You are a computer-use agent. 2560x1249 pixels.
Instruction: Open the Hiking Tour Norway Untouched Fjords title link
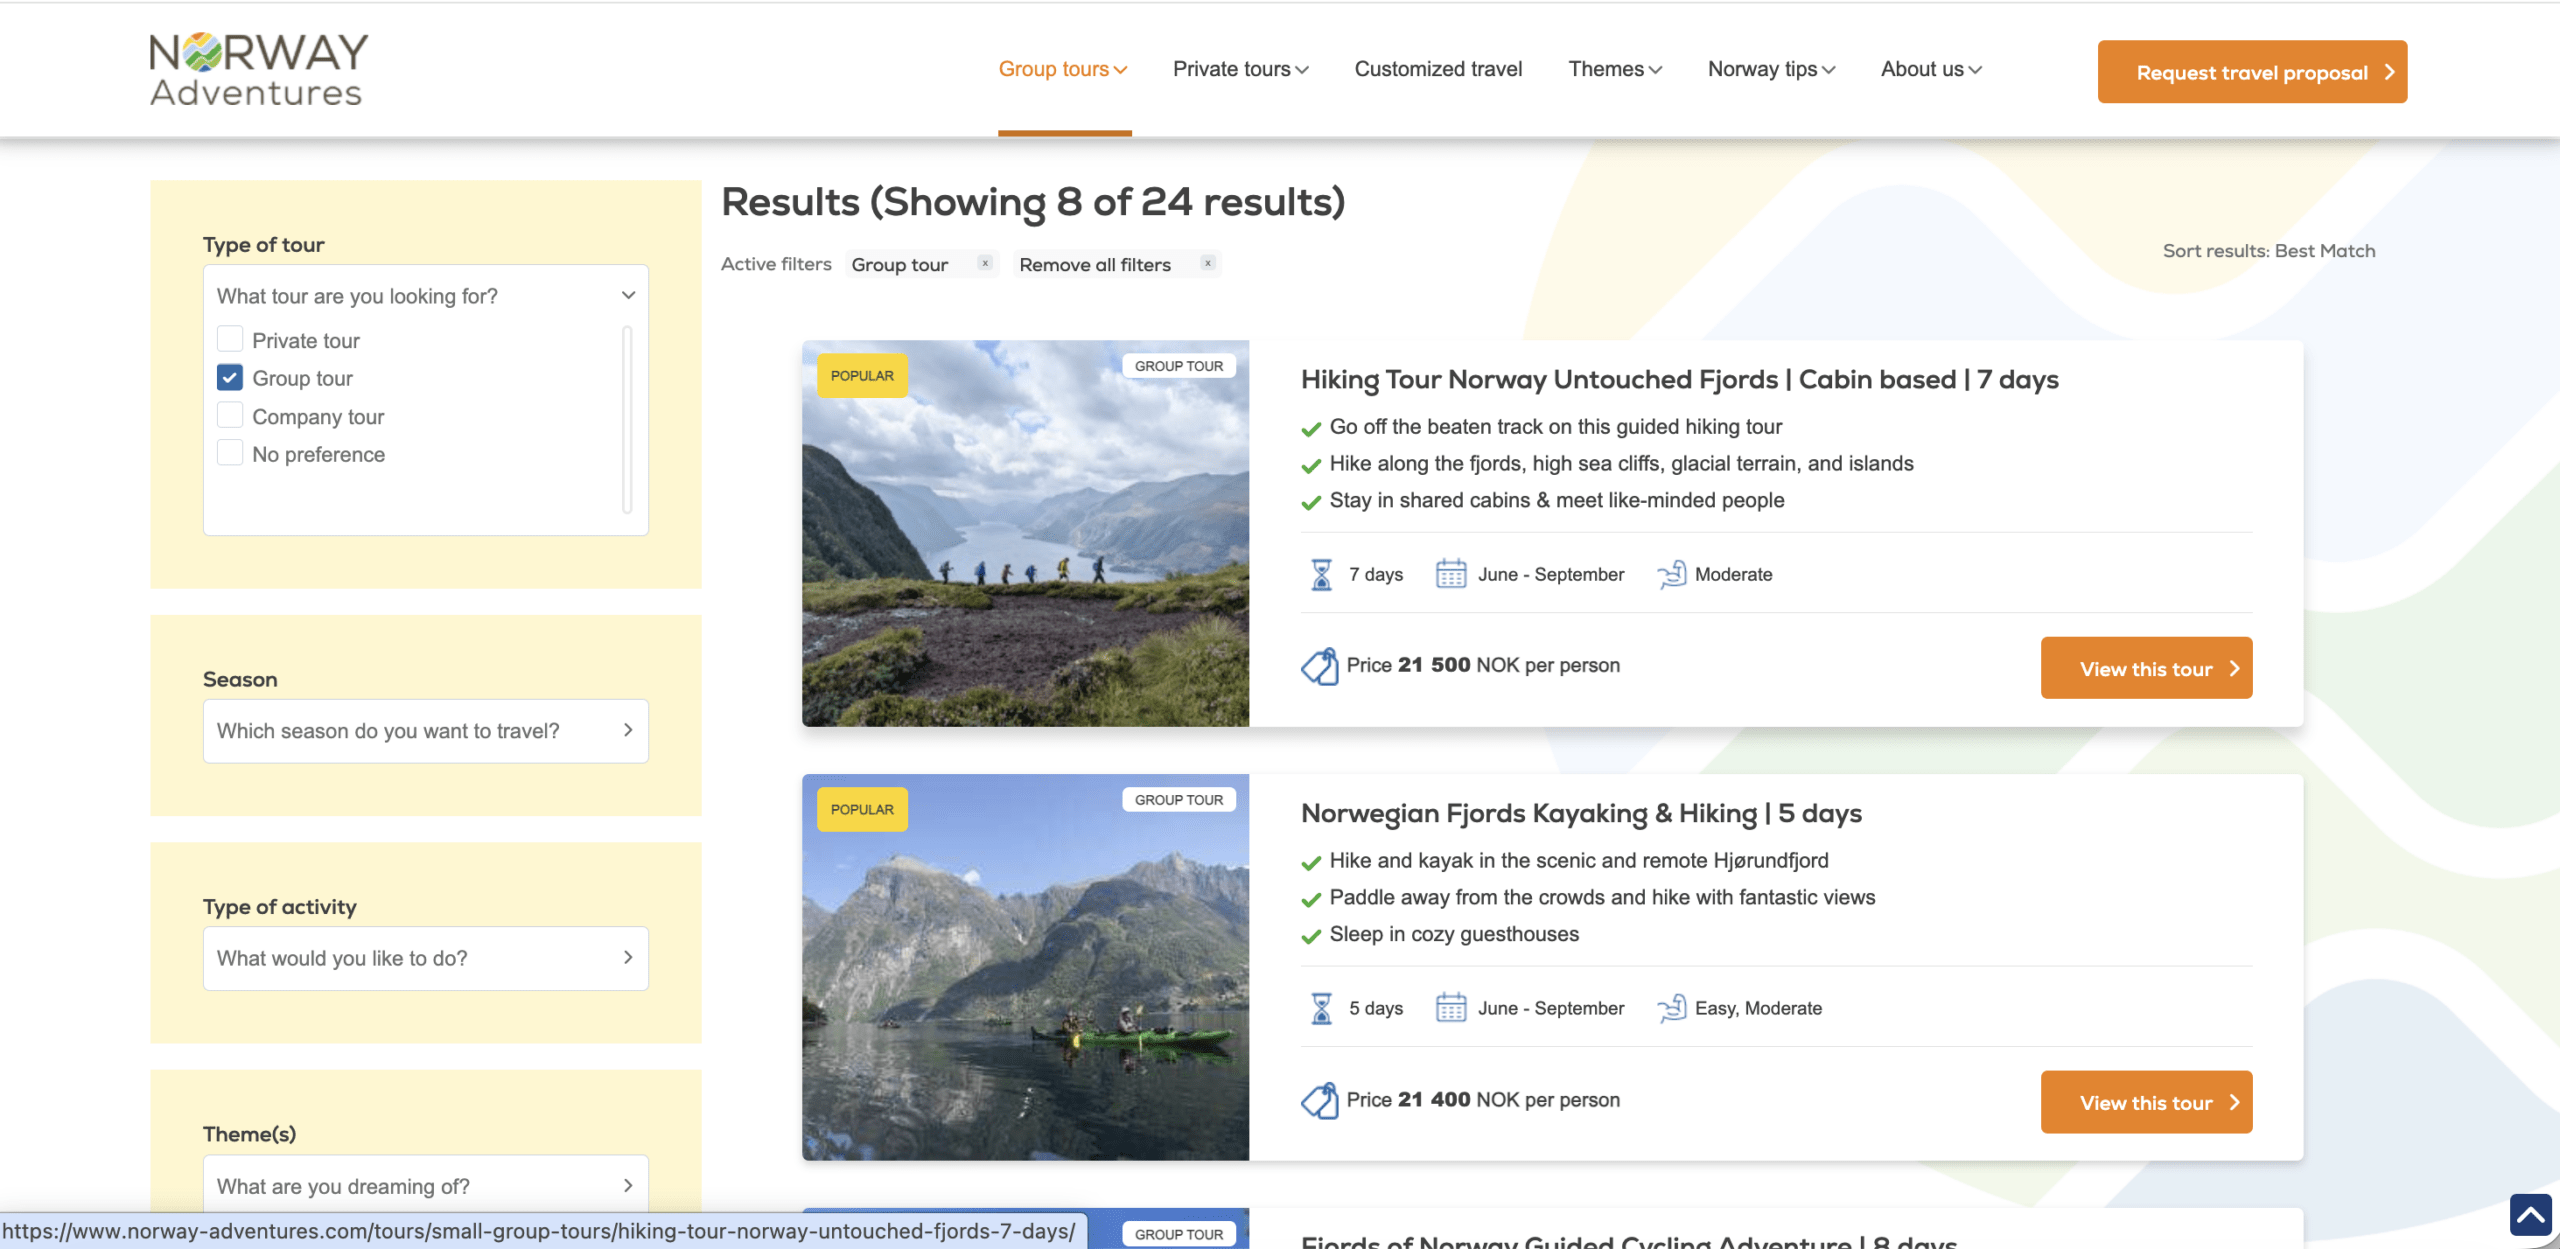point(1679,380)
